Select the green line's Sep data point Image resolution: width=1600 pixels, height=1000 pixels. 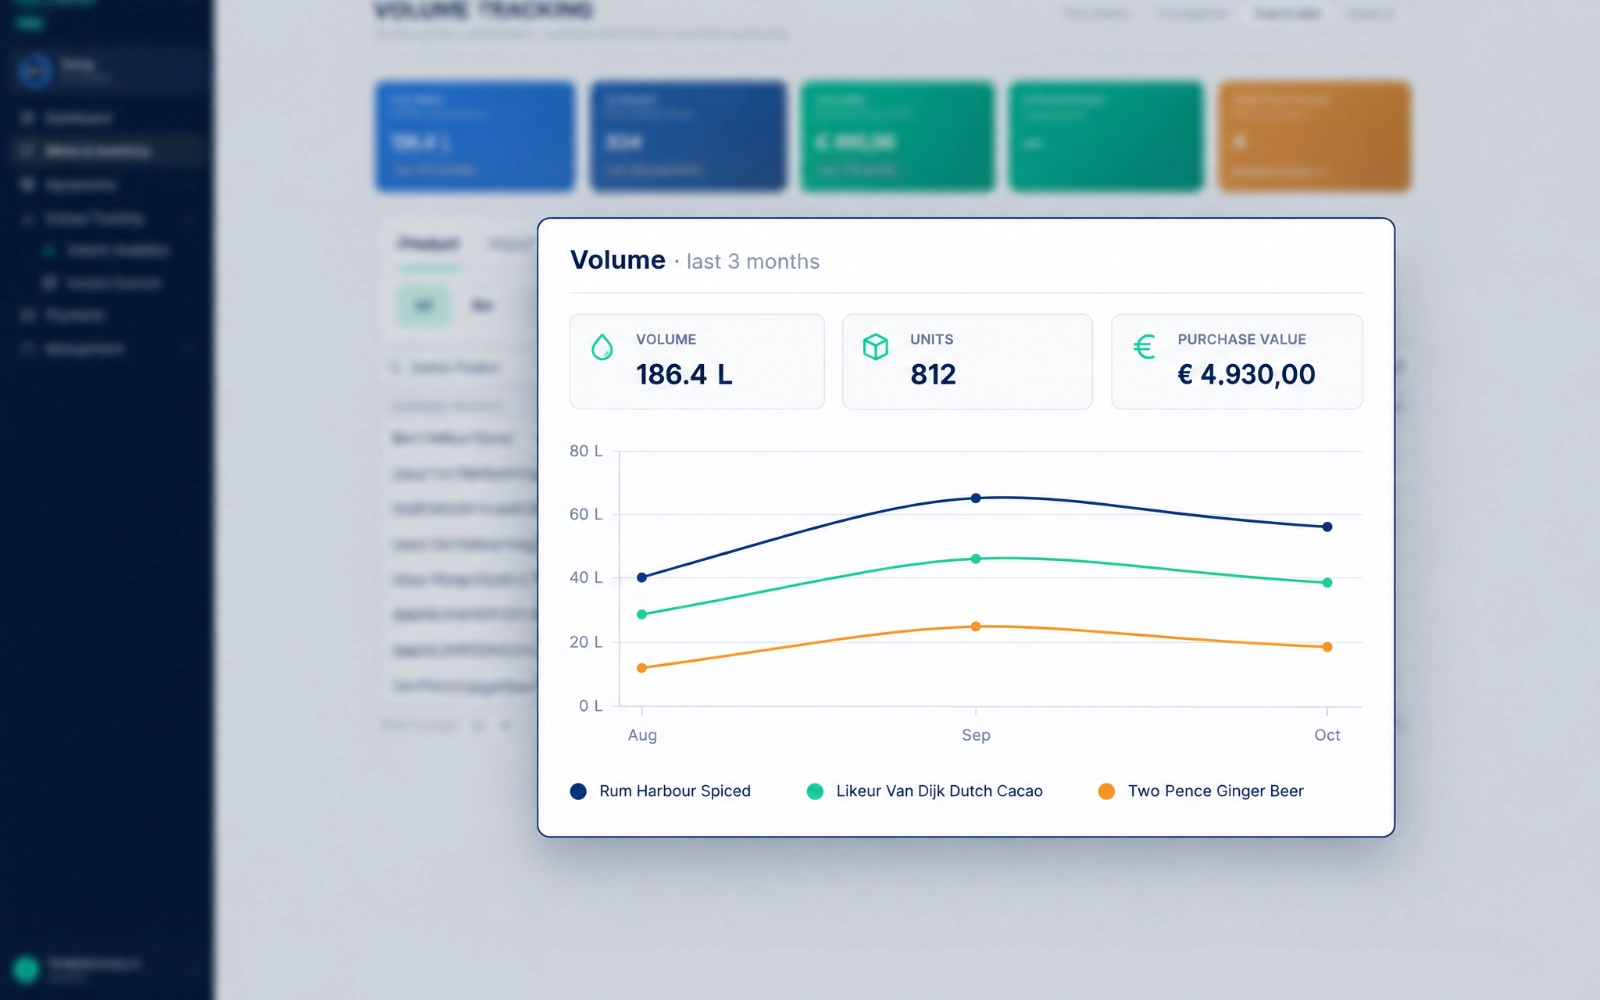coord(976,559)
